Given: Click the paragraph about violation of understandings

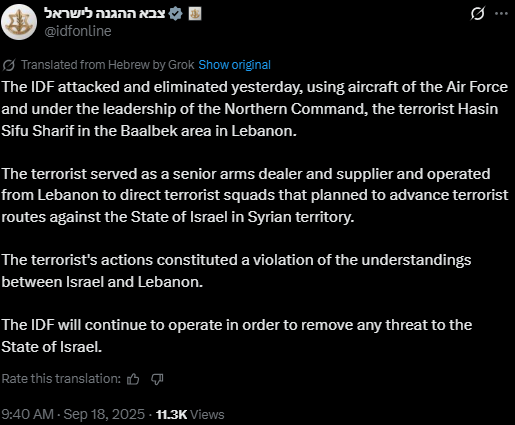Looking at the screenshot, I should 236,271.
